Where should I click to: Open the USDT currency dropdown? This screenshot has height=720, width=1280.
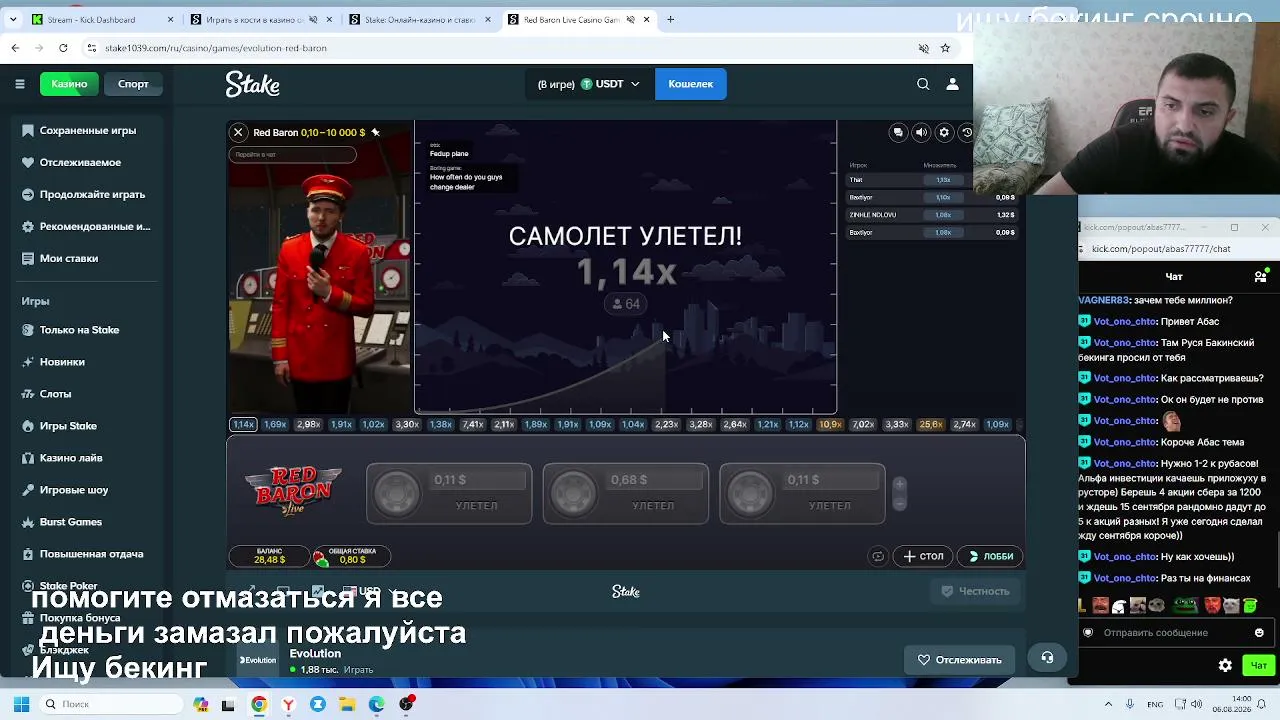(x=589, y=84)
